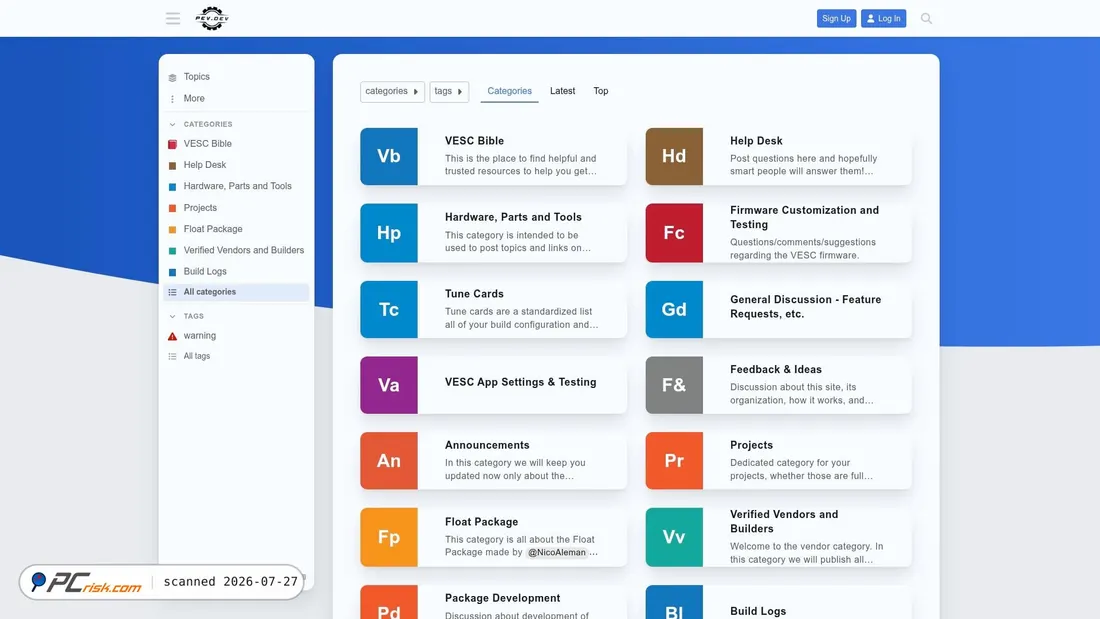Viewport: 1100px width, 619px height.
Task: Switch to the Top tab
Action: (x=601, y=91)
